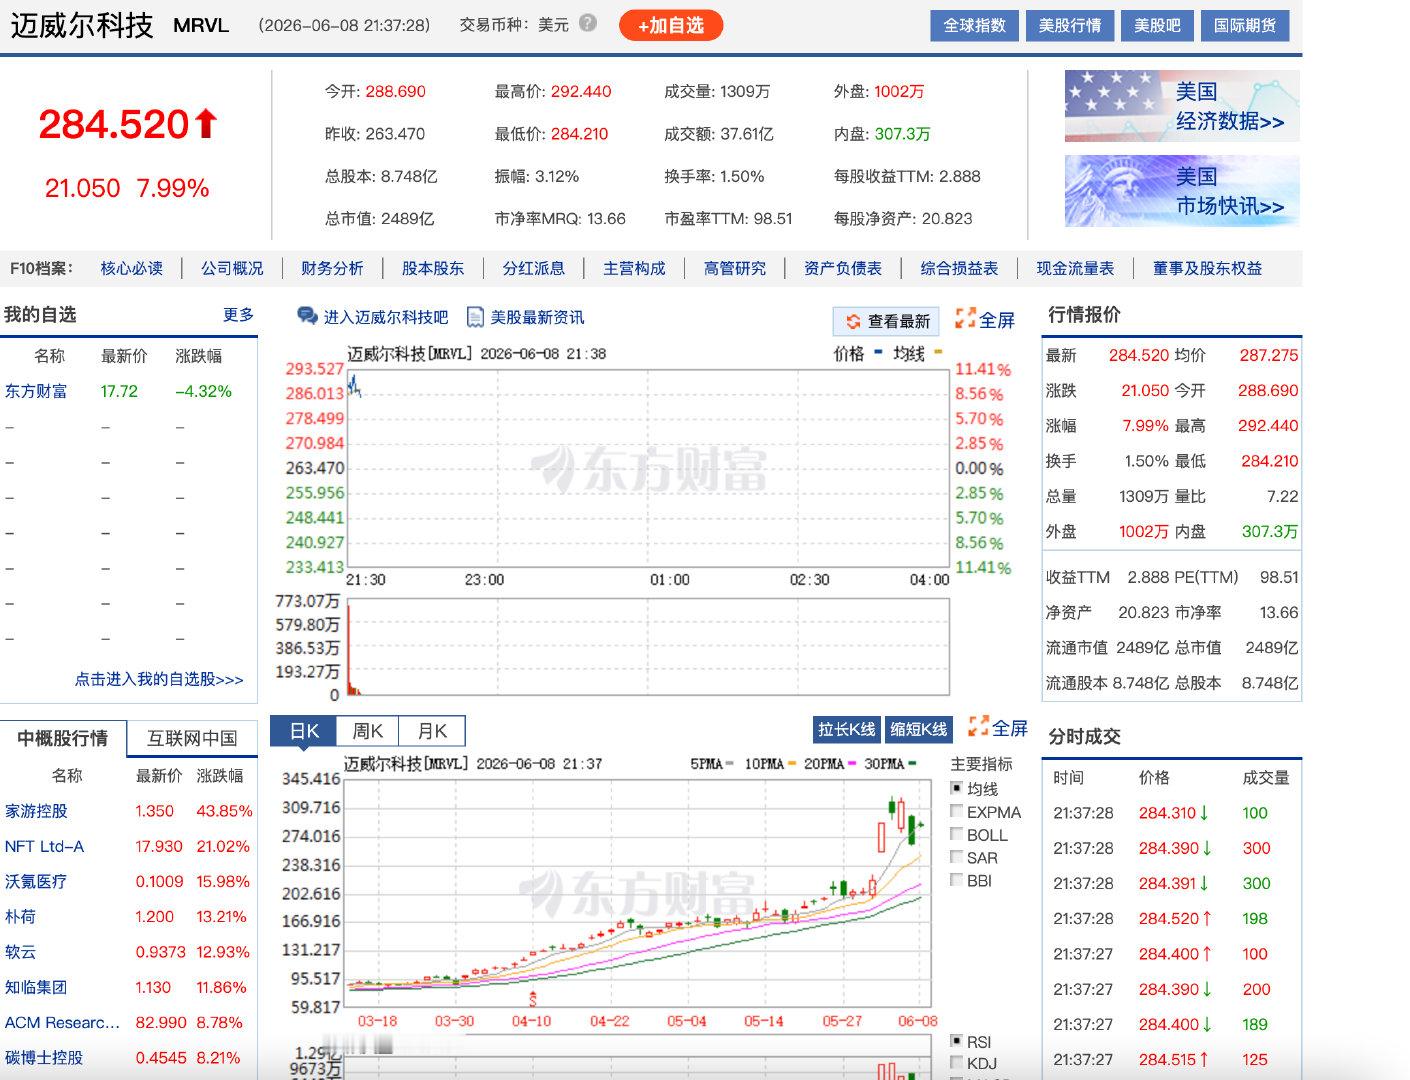Open the NFT Ltd-A stock link
The height and width of the screenshot is (1080, 1410).
click(x=44, y=846)
